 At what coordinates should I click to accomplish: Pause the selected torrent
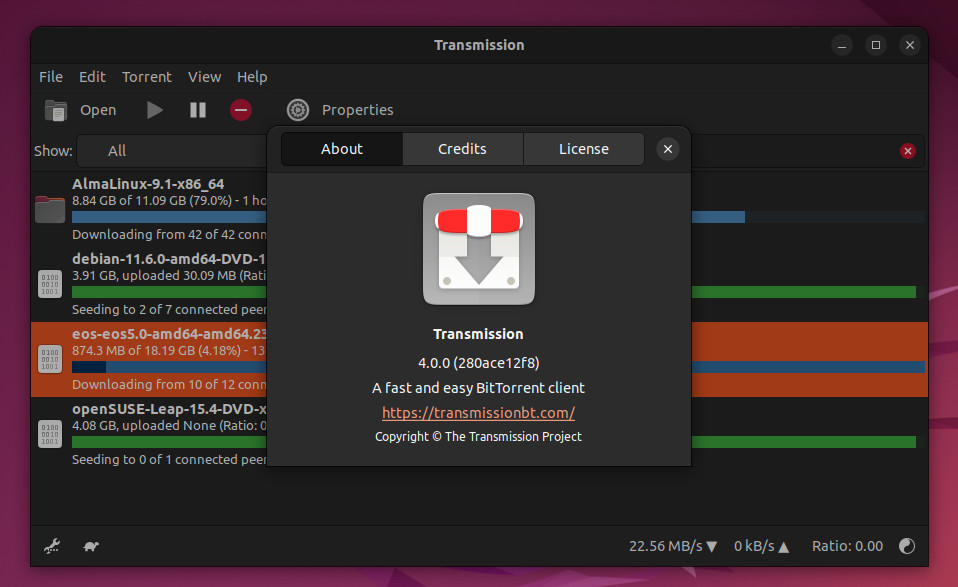(197, 110)
